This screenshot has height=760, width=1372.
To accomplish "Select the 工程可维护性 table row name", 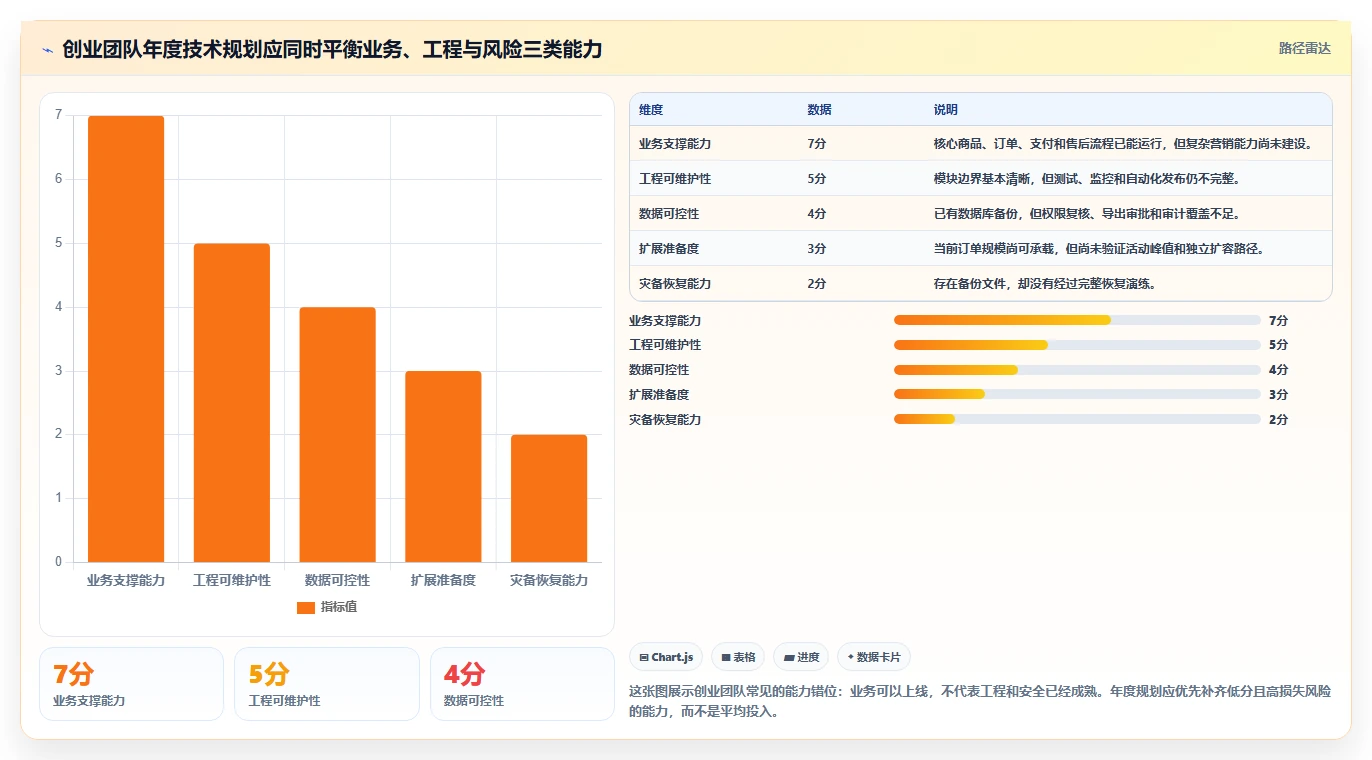I will click(675, 179).
